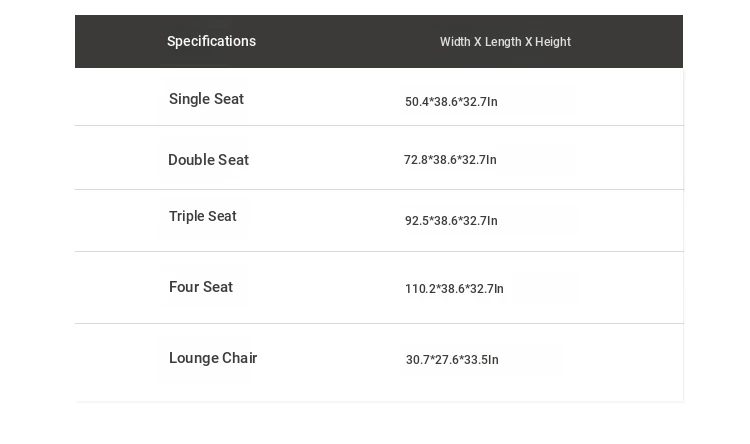This screenshot has width=750, height=444.
Task: Click the word Length in the header
Action: pos(503,42)
